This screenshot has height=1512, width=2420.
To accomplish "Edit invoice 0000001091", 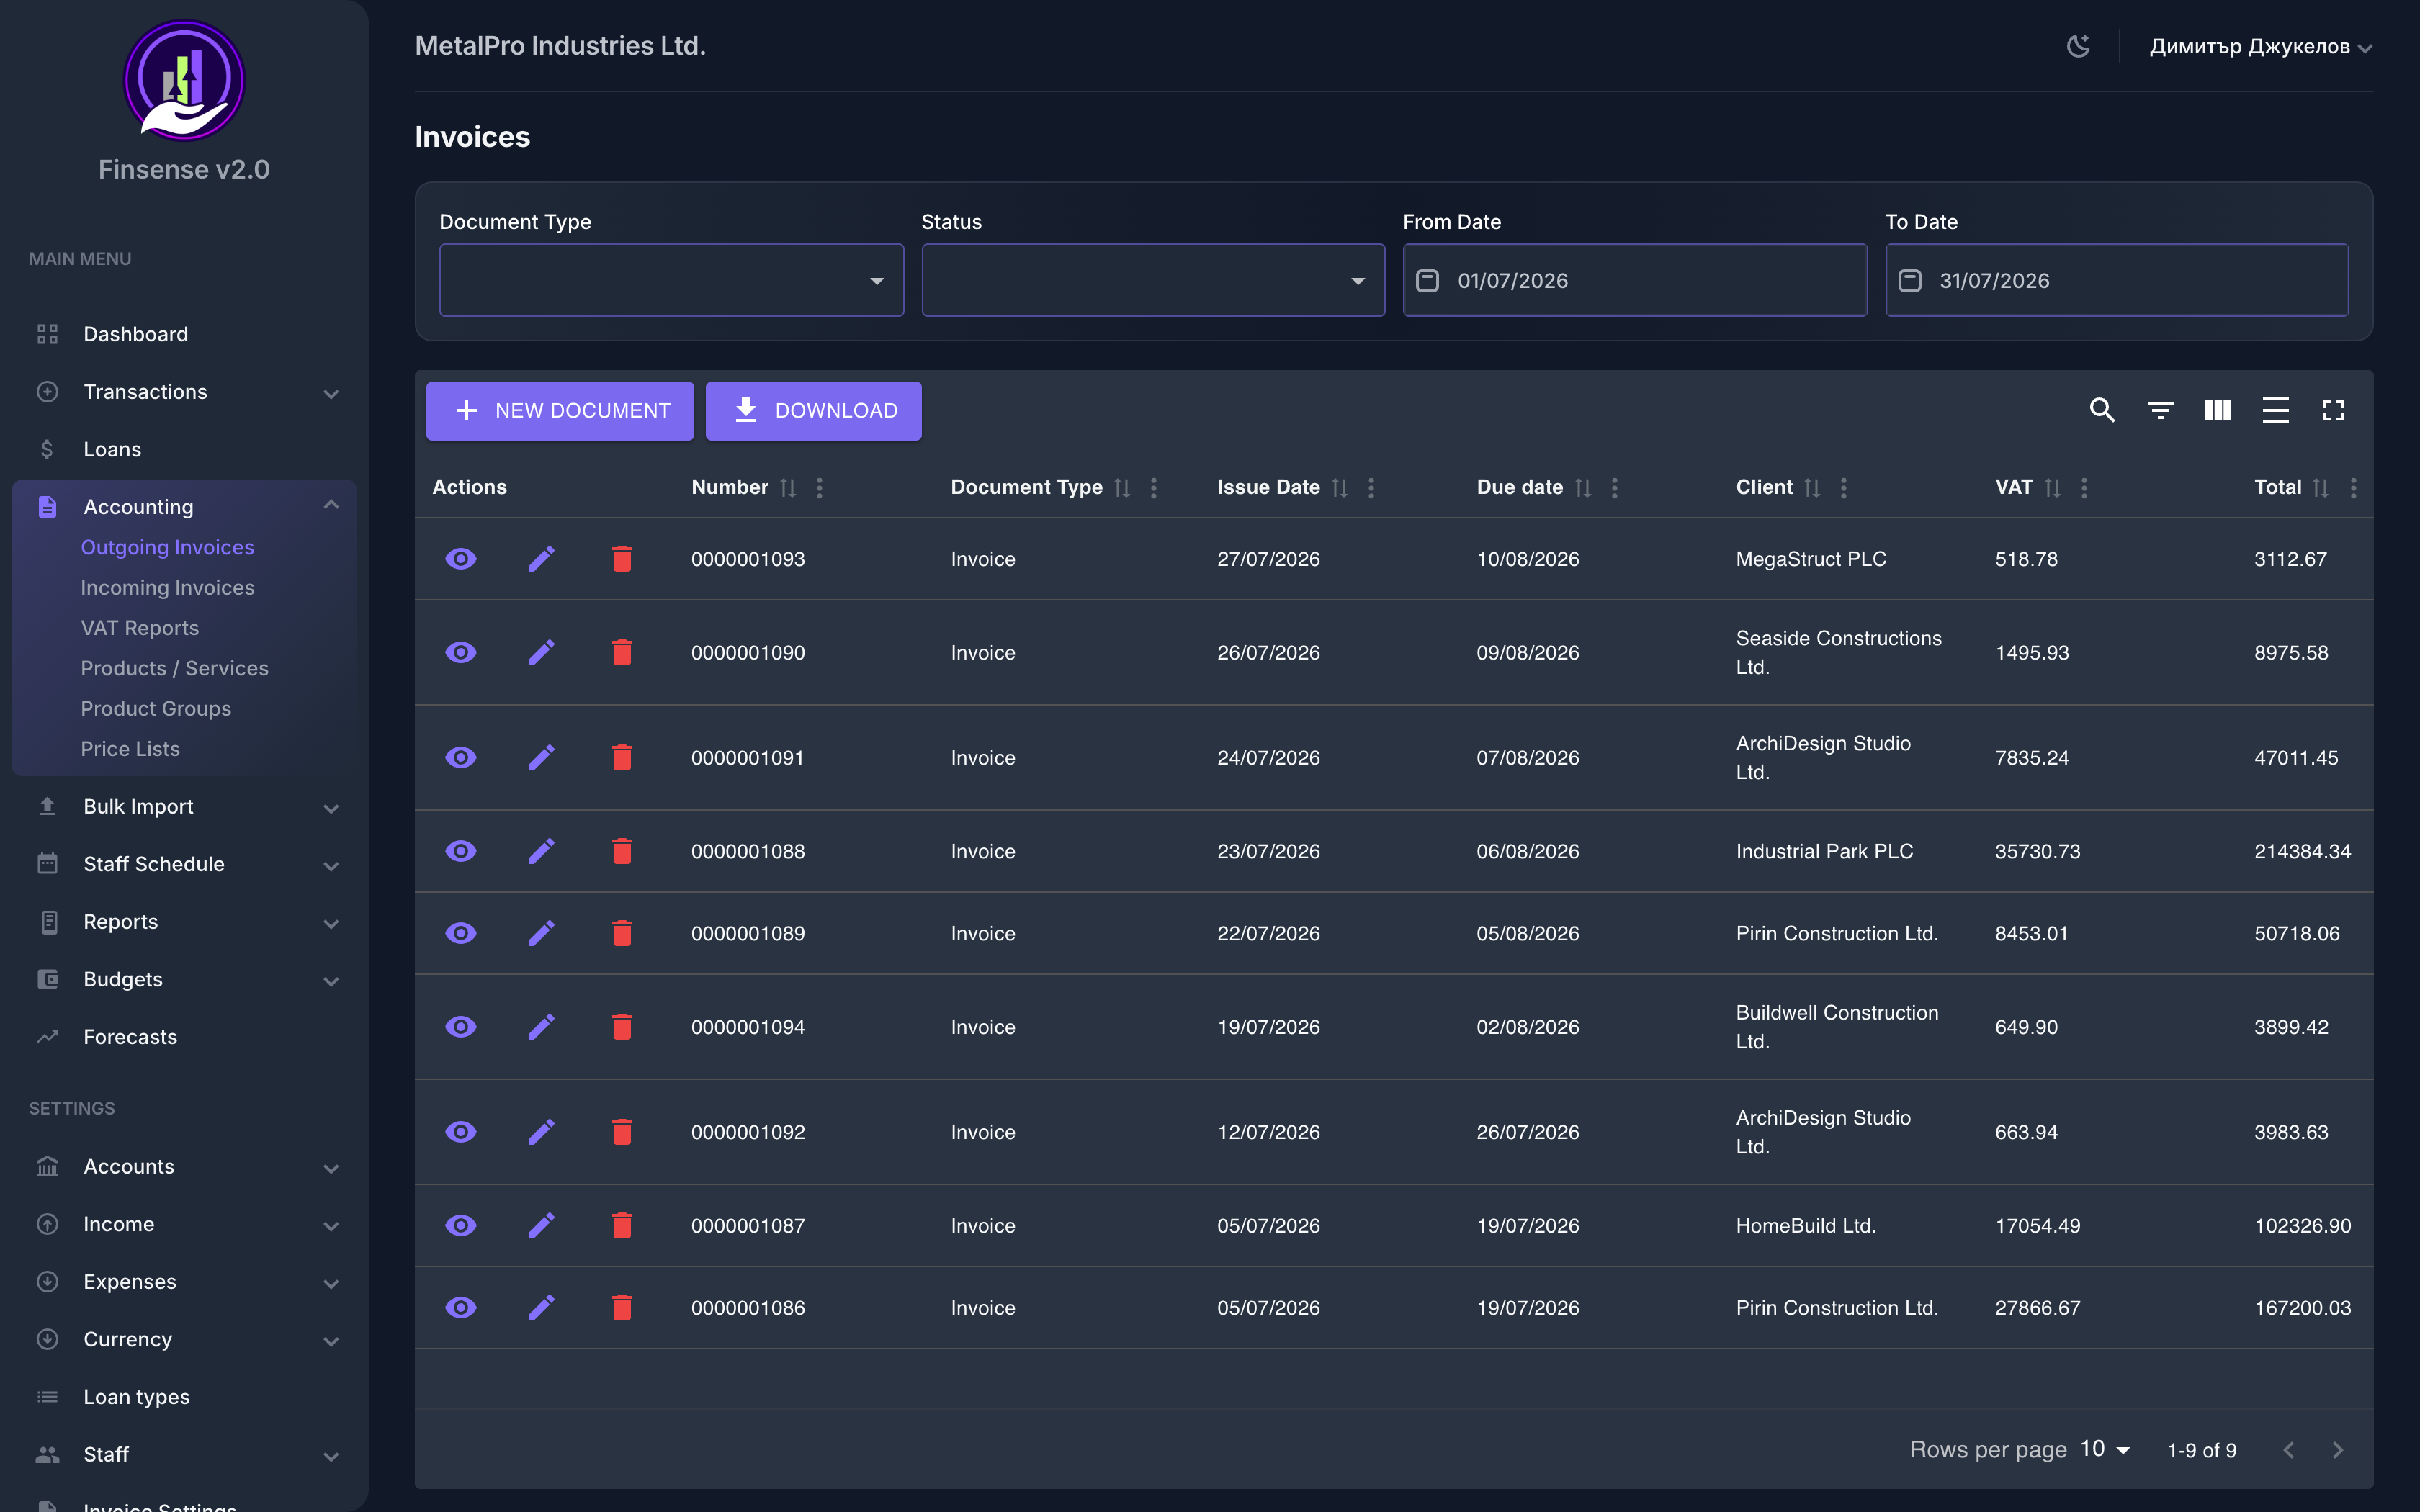I will point(541,757).
